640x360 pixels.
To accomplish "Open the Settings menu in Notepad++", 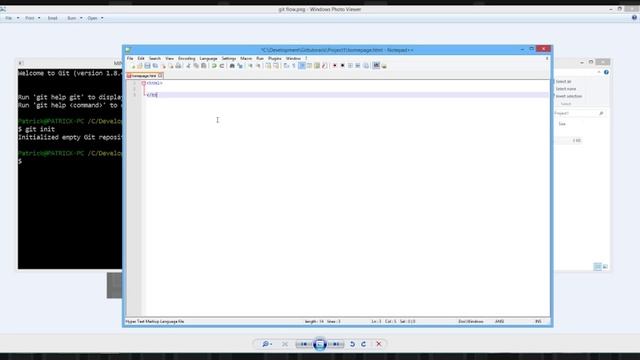I will point(229,58).
